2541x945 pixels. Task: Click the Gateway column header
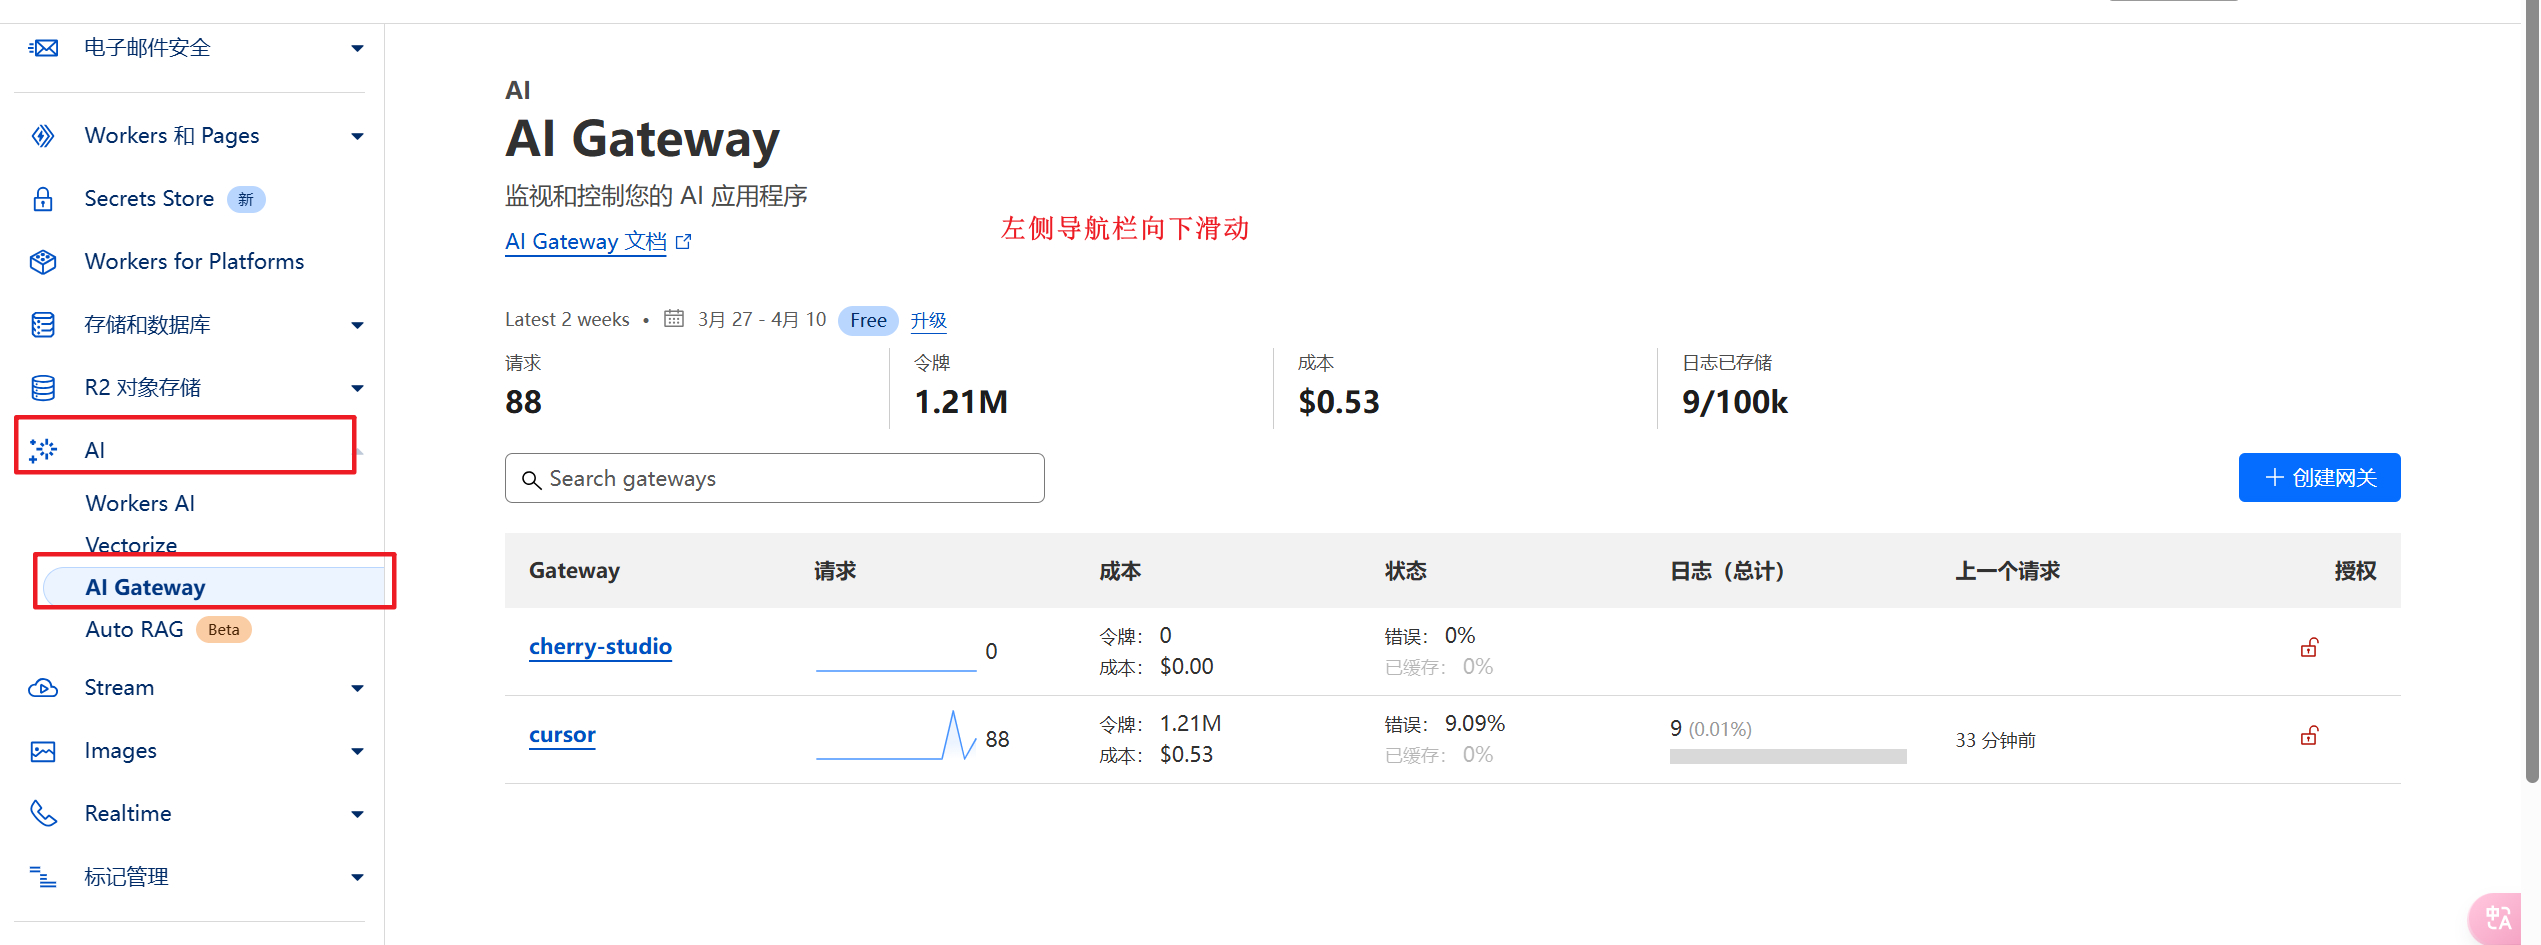pos(574,571)
